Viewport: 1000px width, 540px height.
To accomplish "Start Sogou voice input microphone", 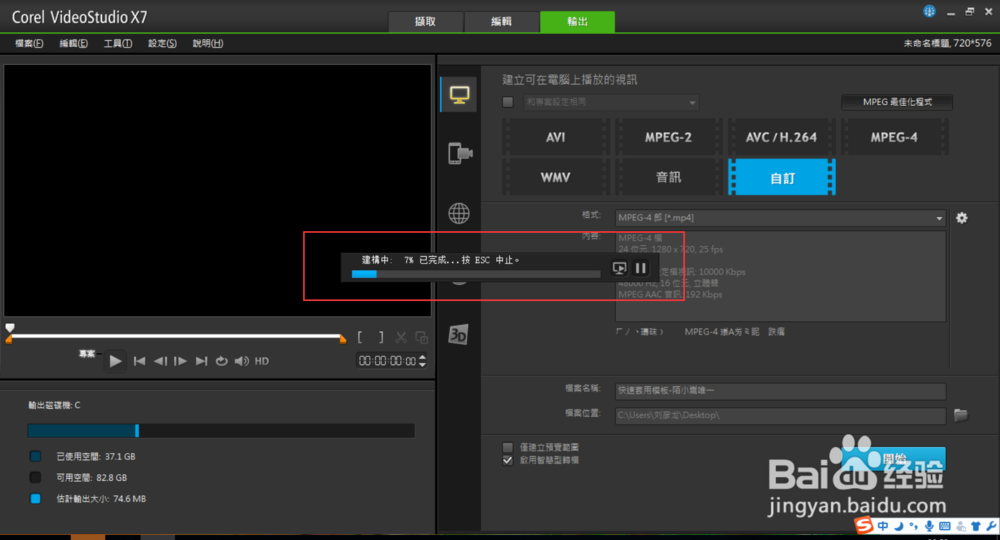I will click(x=929, y=526).
